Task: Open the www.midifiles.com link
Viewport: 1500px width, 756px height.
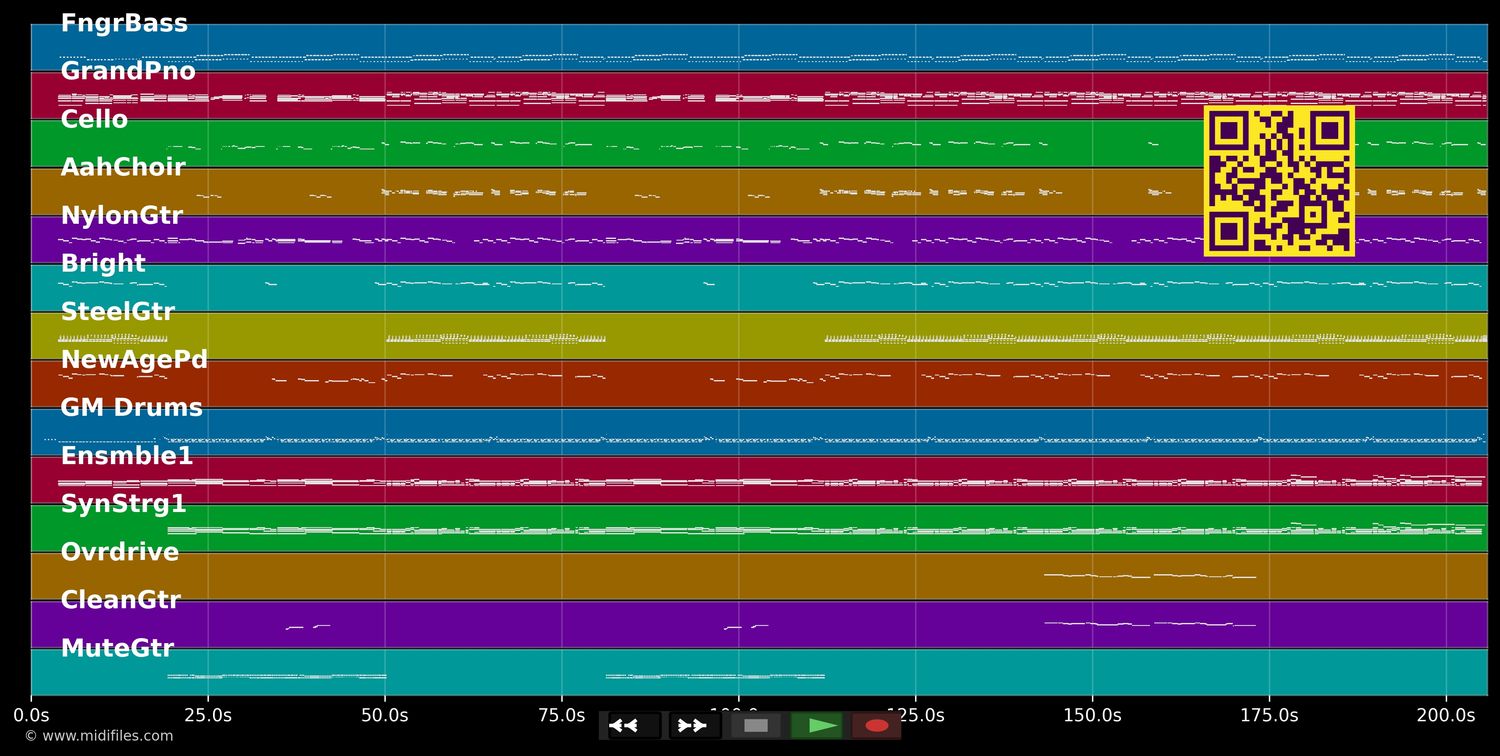Action: tap(98, 736)
